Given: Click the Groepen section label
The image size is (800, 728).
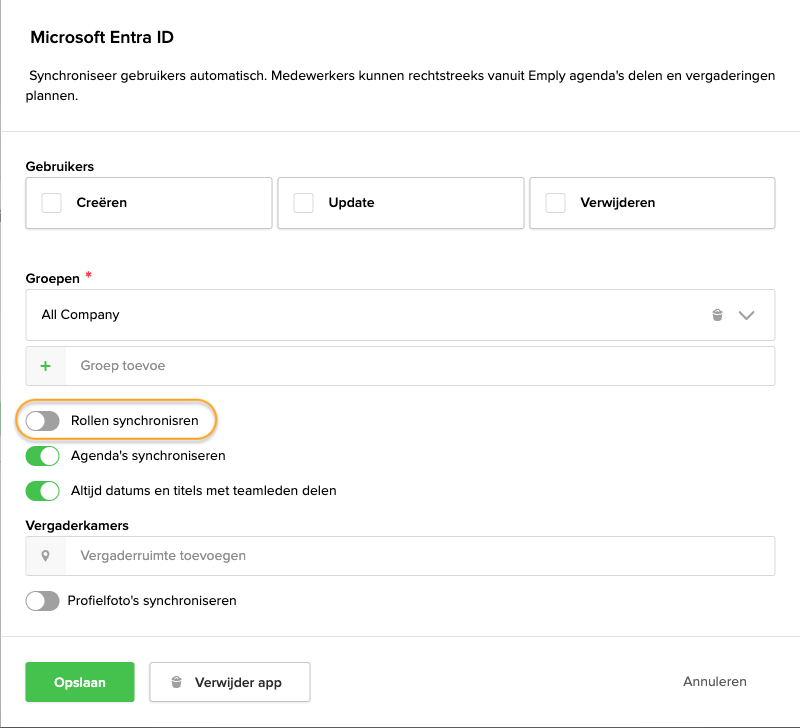Looking at the screenshot, I should 53,279.
